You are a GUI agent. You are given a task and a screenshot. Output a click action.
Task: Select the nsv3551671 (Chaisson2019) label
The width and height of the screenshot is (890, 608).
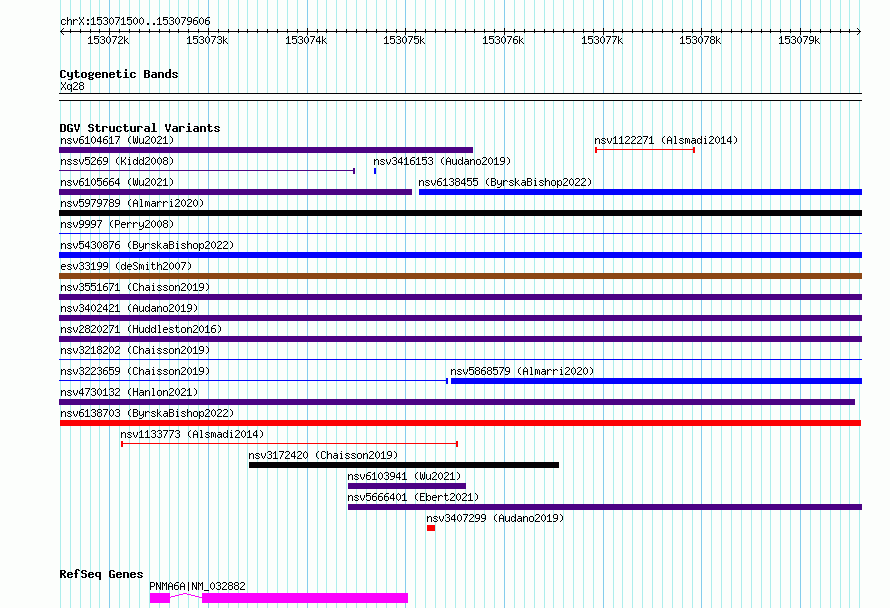point(135,287)
